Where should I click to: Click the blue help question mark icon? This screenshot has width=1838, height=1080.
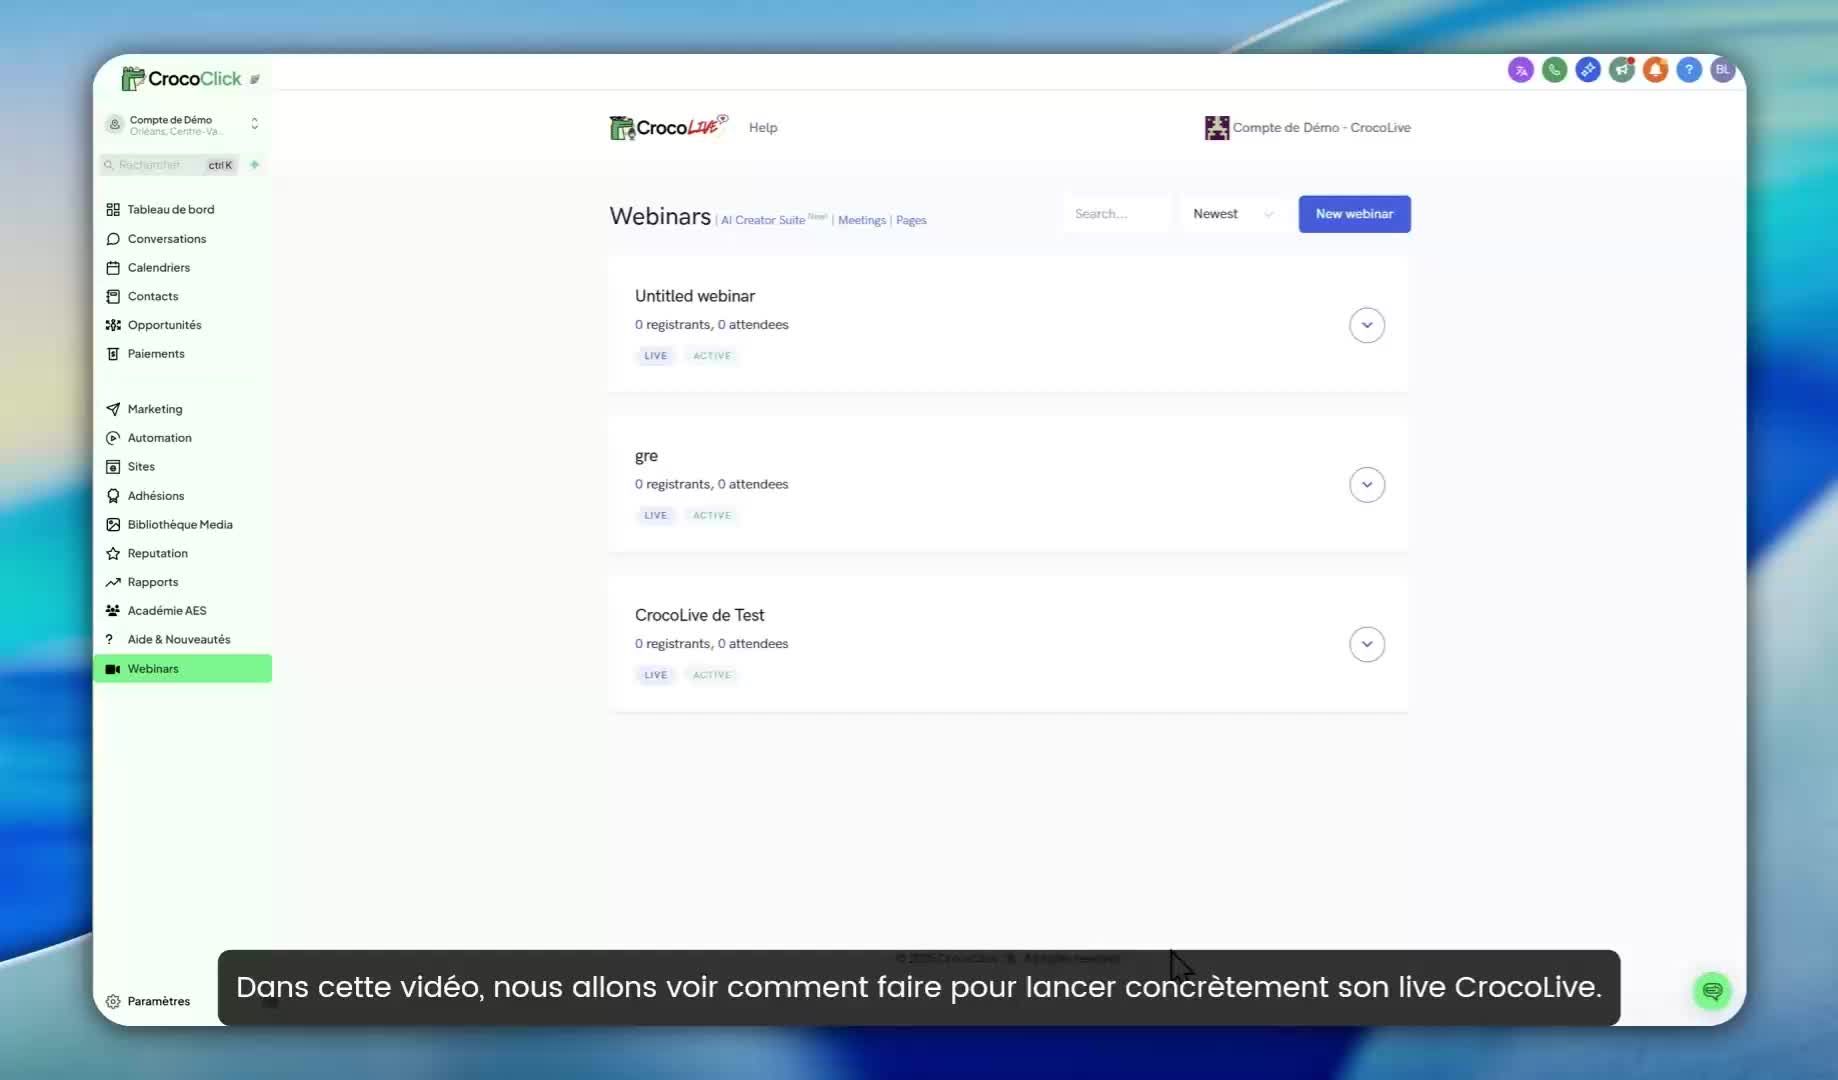[x=1689, y=70]
